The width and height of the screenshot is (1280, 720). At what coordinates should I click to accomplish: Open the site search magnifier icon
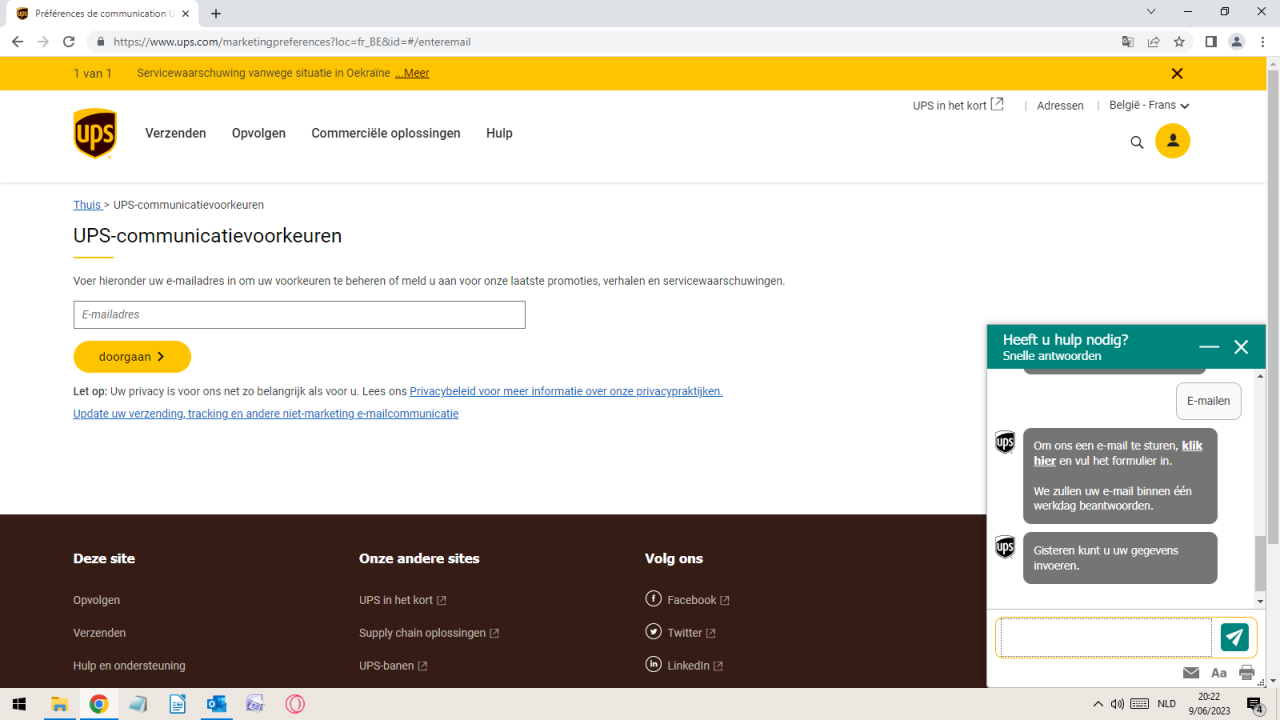tap(1137, 142)
